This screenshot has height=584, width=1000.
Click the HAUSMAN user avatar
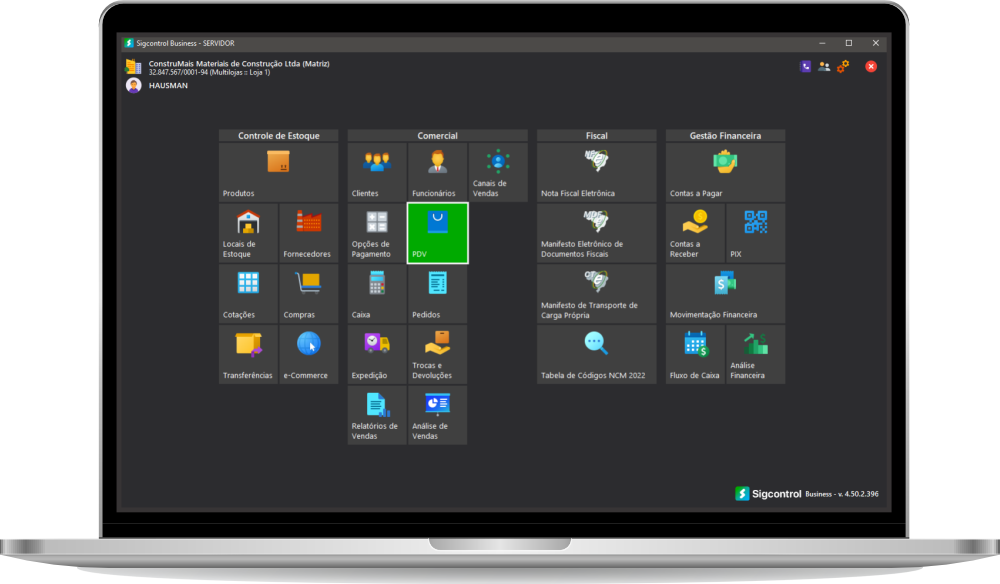(x=133, y=86)
